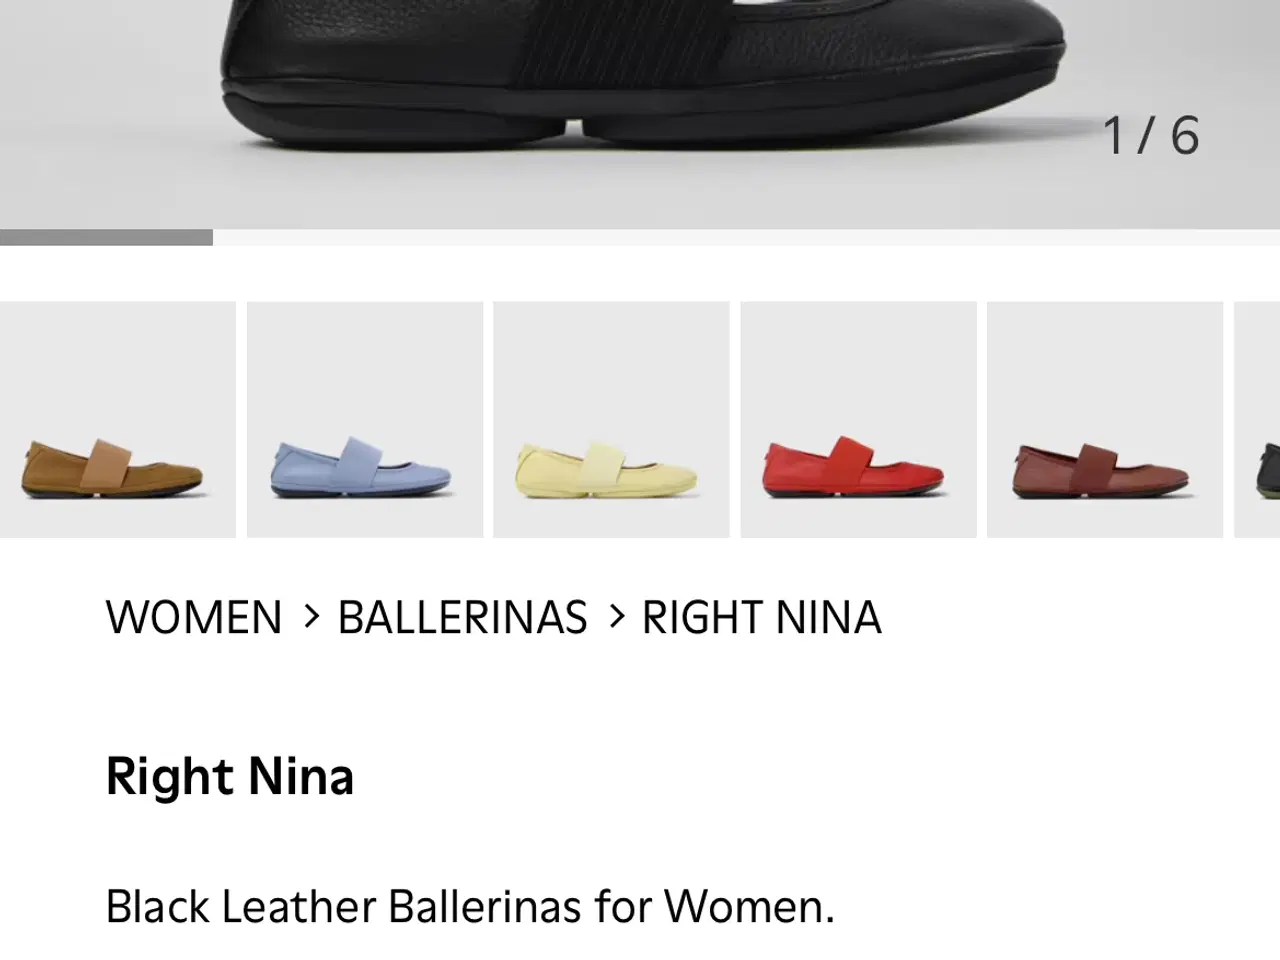Pick the pale yellow shoe variant
Viewport: 1280px width, 960px height.
pyautogui.click(x=611, y=419)
